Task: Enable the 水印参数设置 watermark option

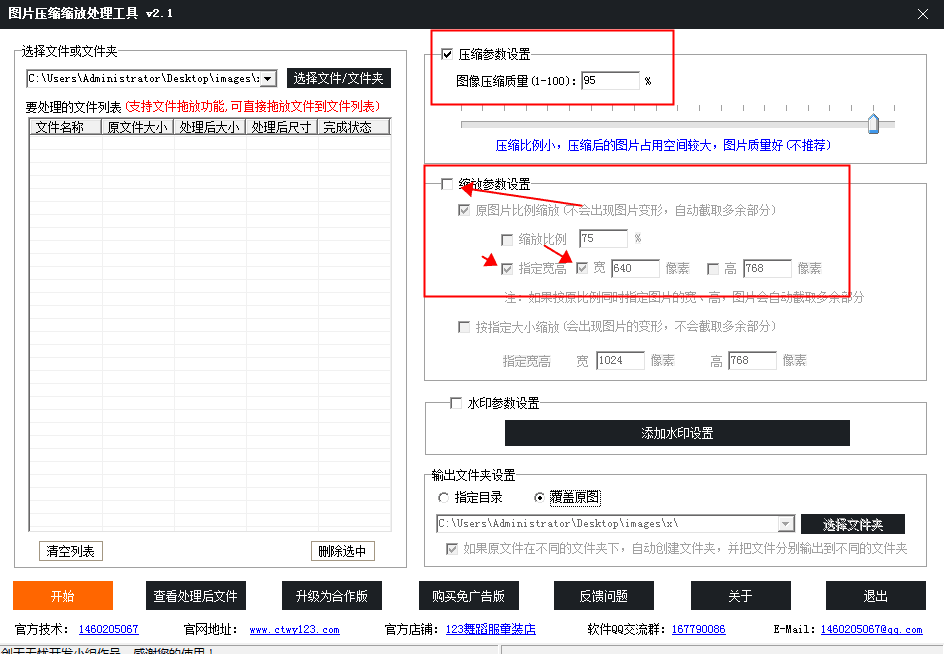Action: [x=455, y=404]
